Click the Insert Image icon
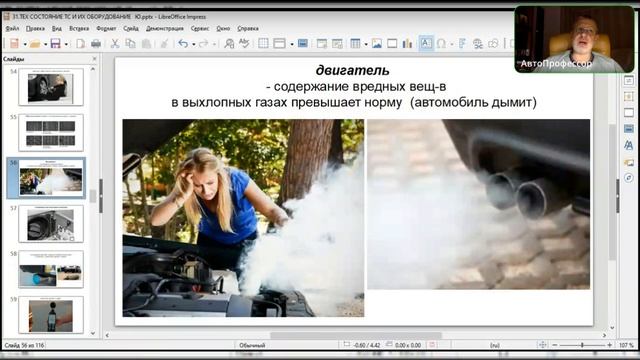Image resolution: width=640 pixels, height=360 pixels. coord(376,43)
